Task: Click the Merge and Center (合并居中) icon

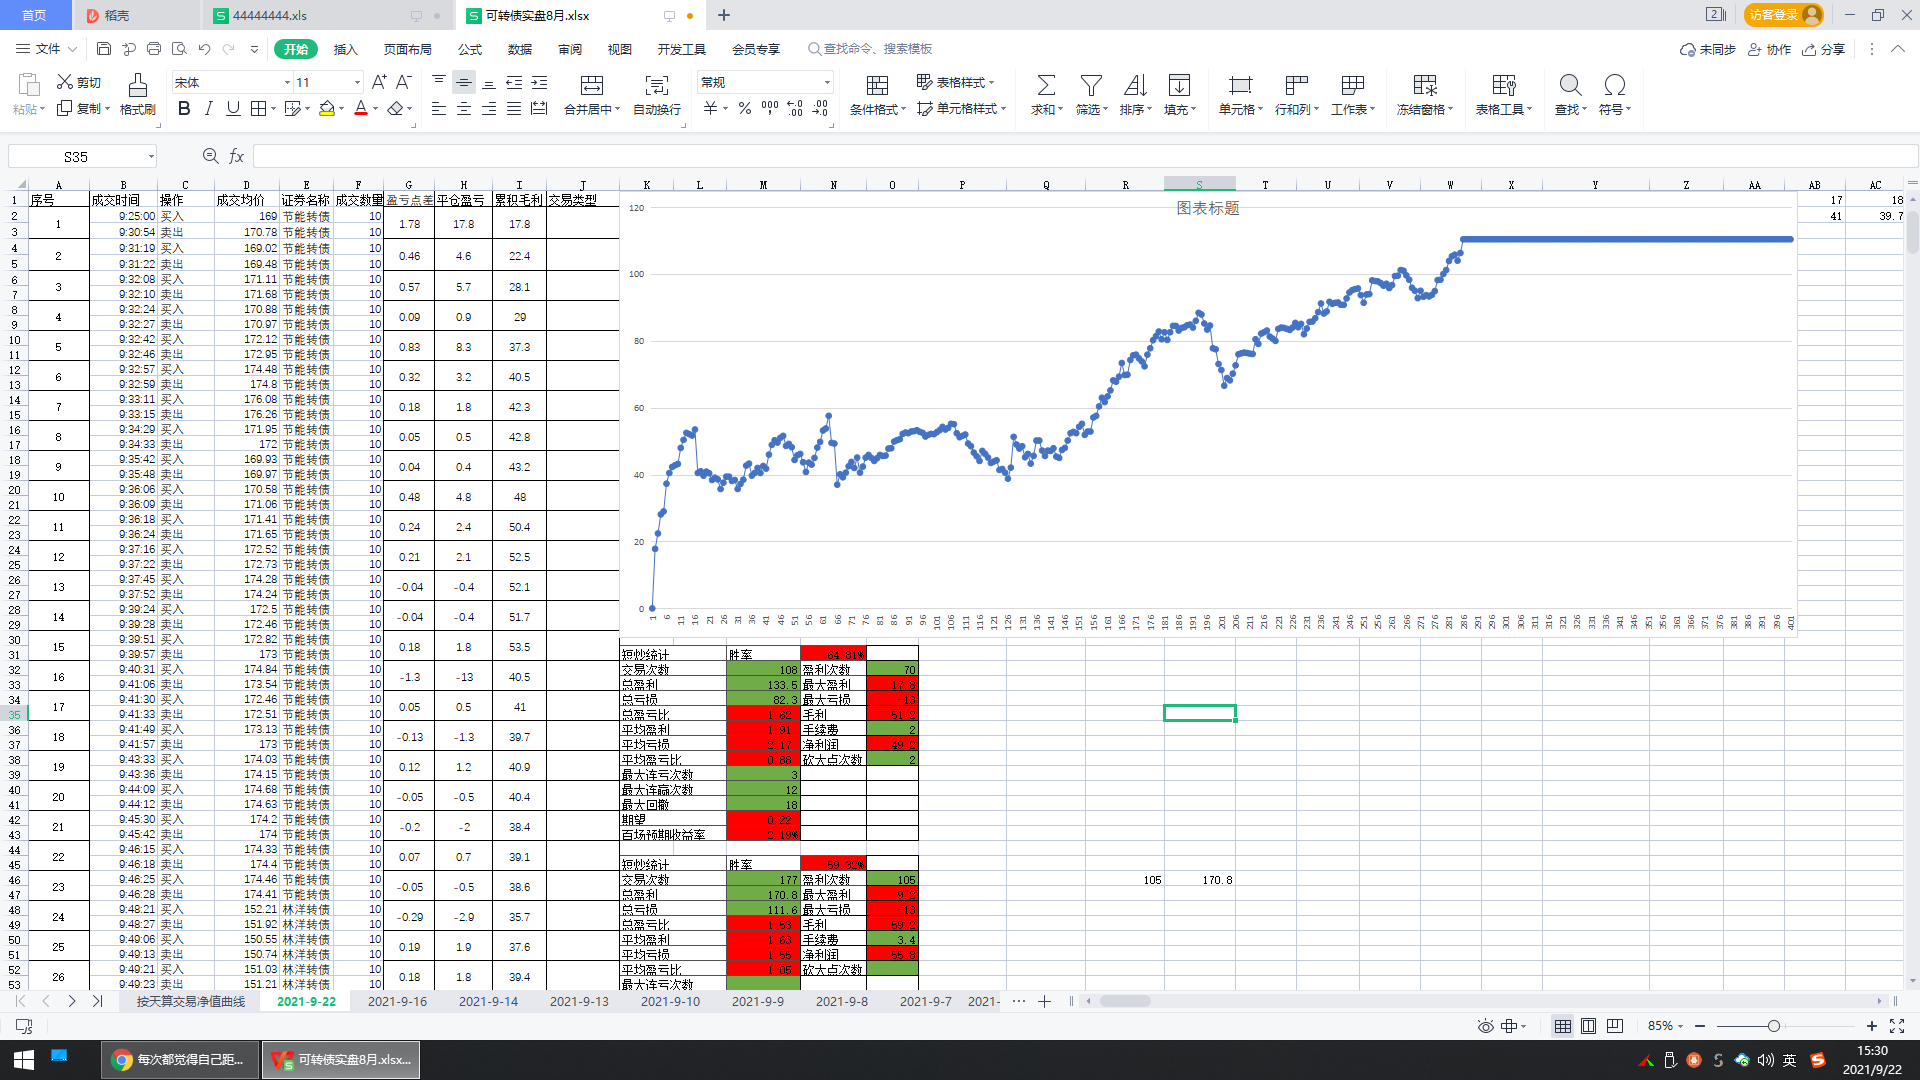Action: (x=591, y=85)
